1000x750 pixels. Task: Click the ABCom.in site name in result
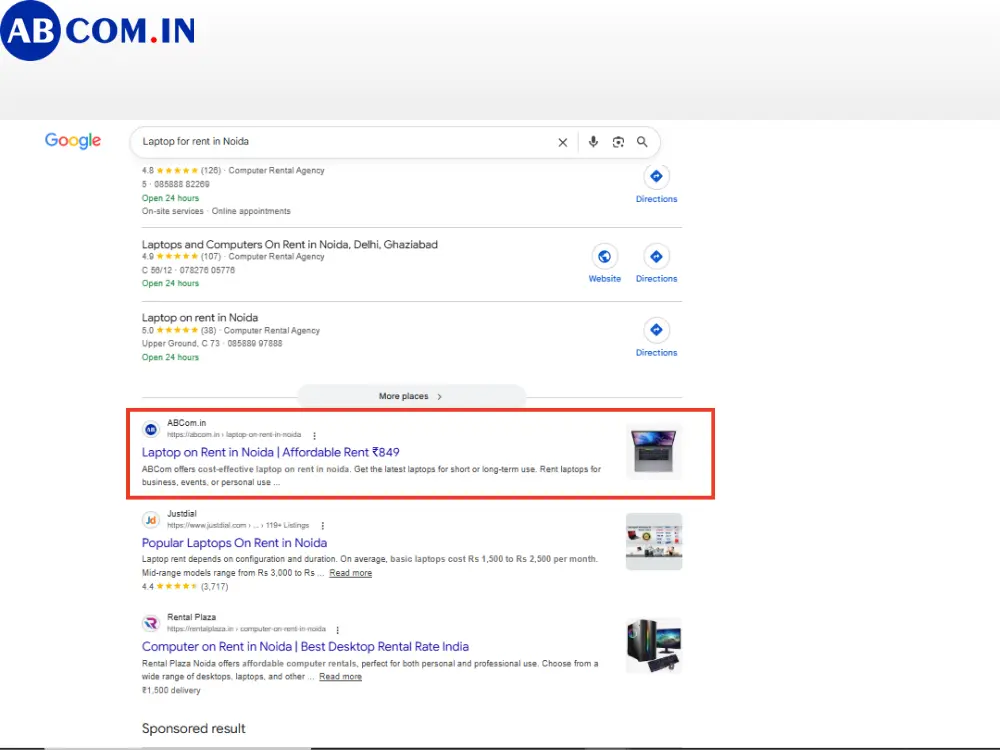(x=186, y=423)
